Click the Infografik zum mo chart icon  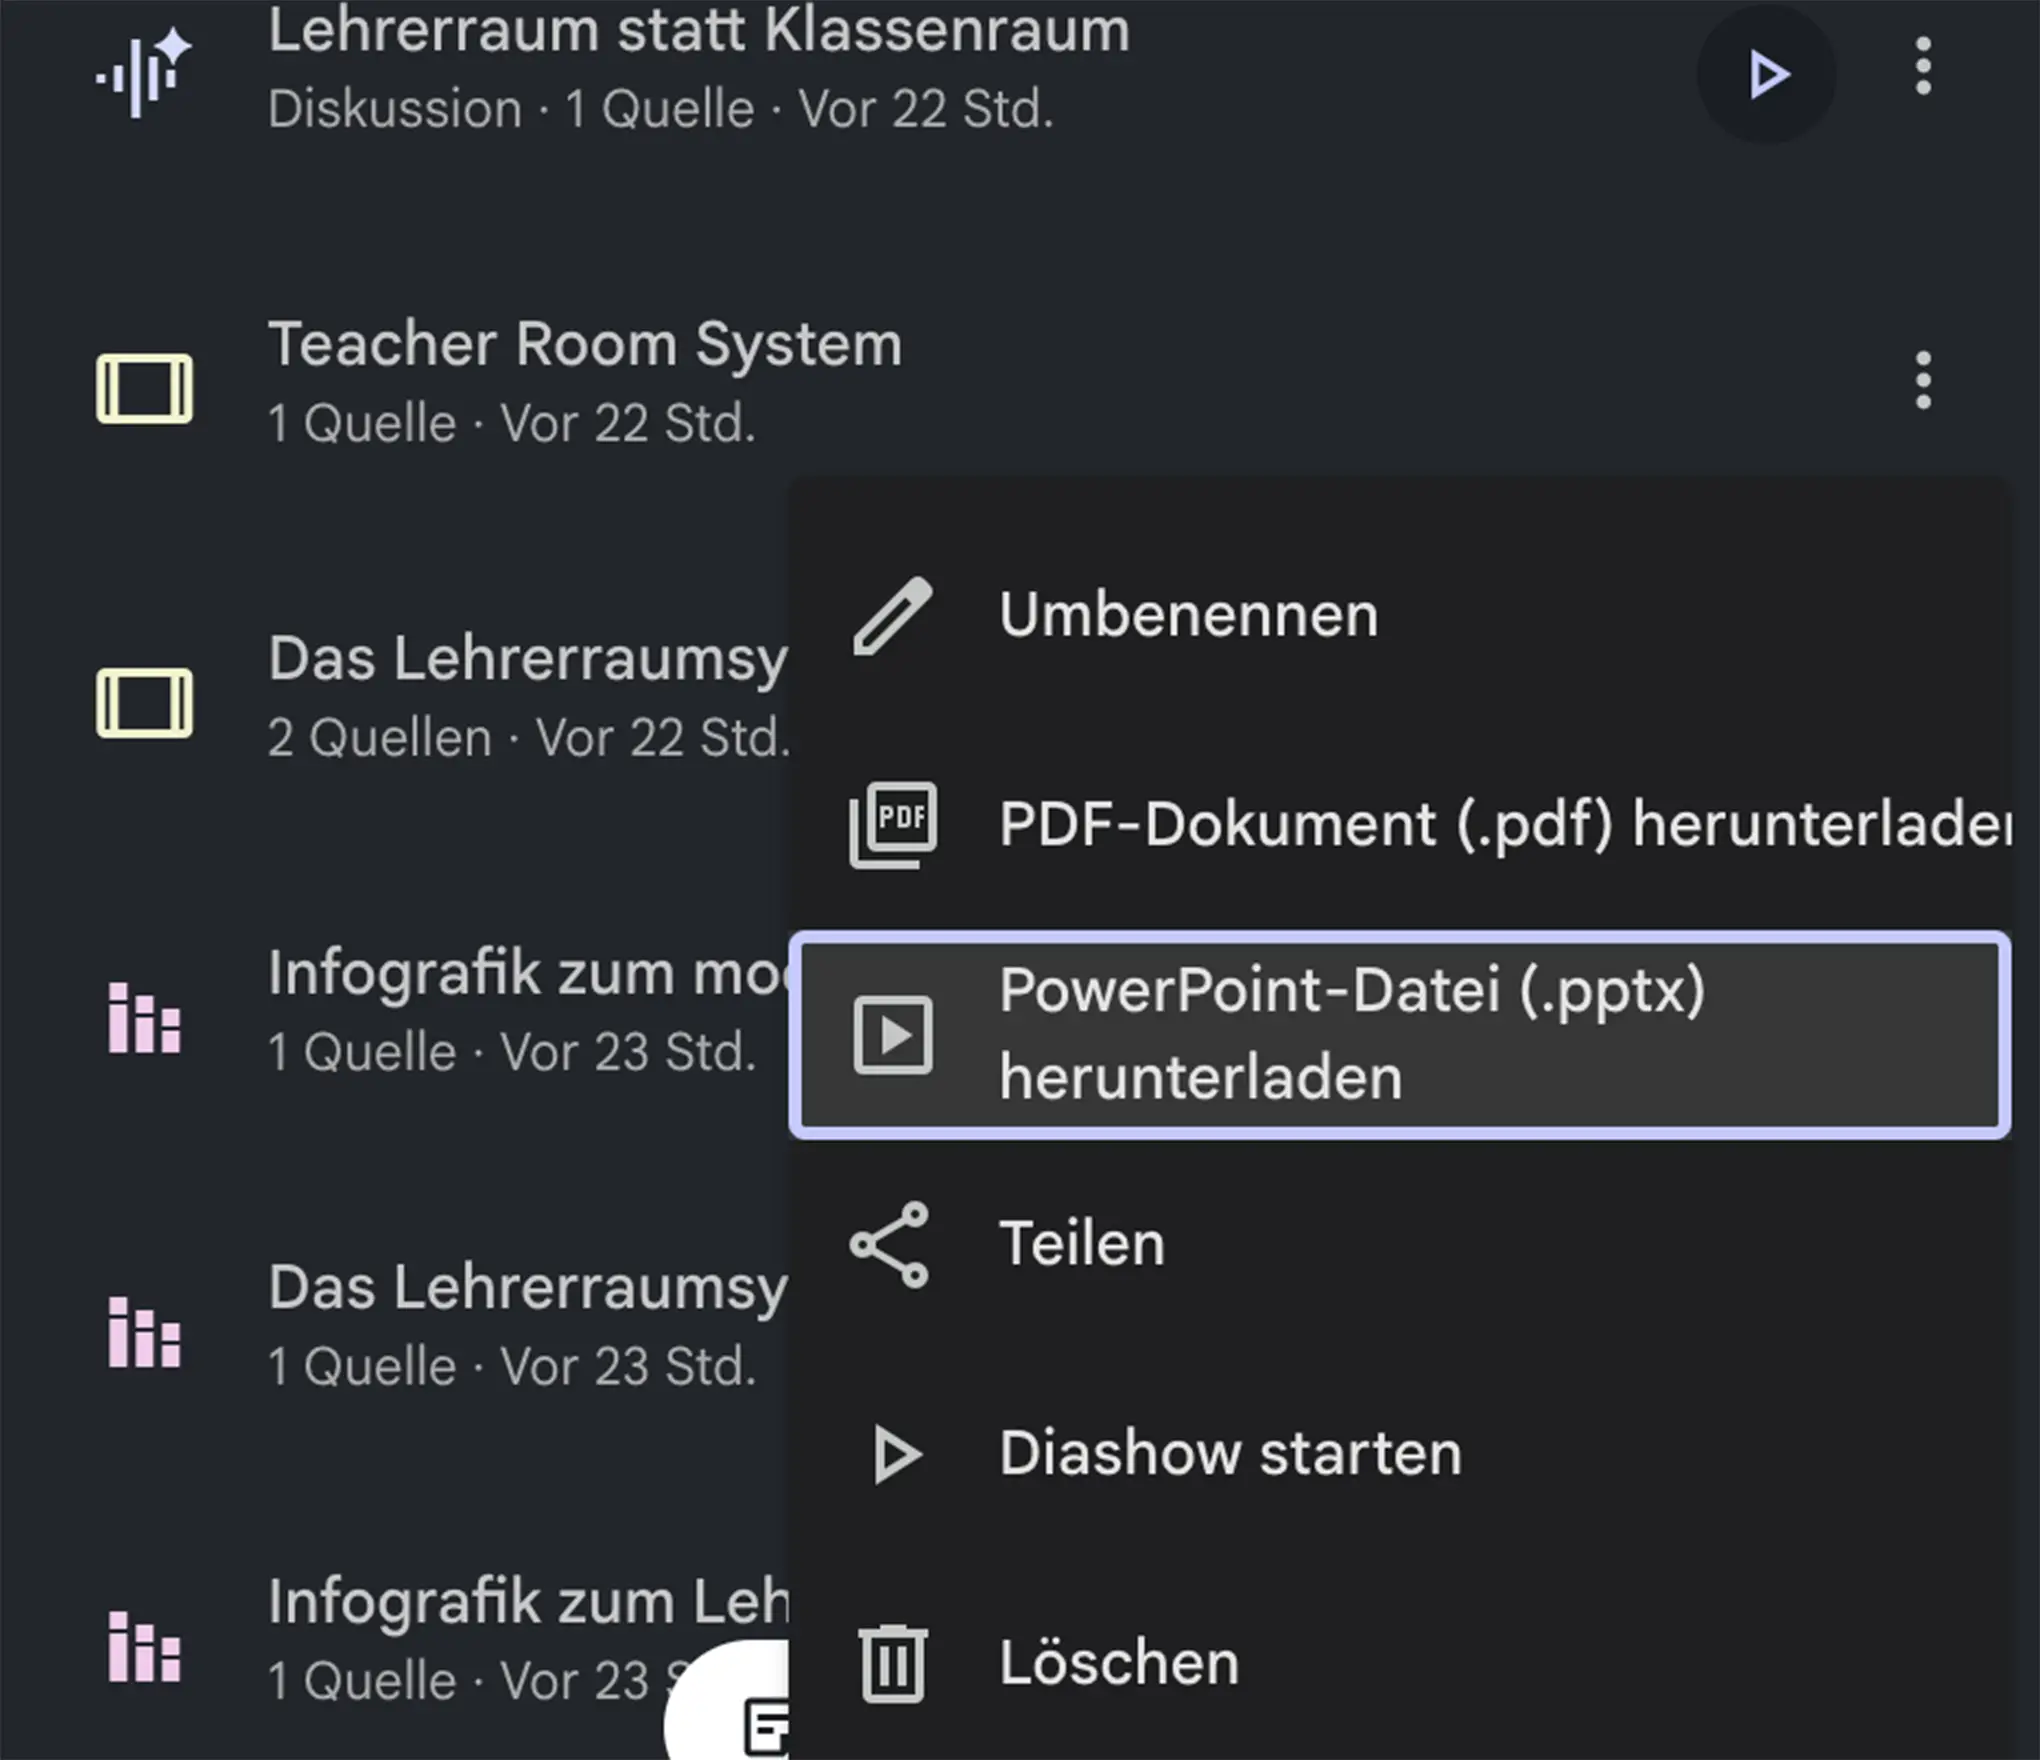pos(144,1017)
